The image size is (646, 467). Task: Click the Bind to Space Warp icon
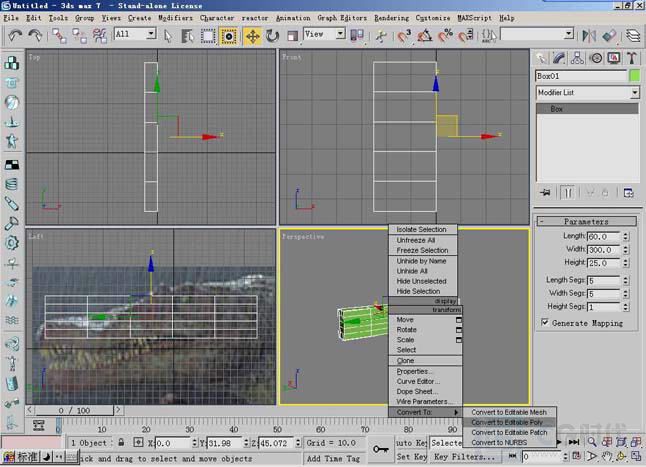point(99,36)
